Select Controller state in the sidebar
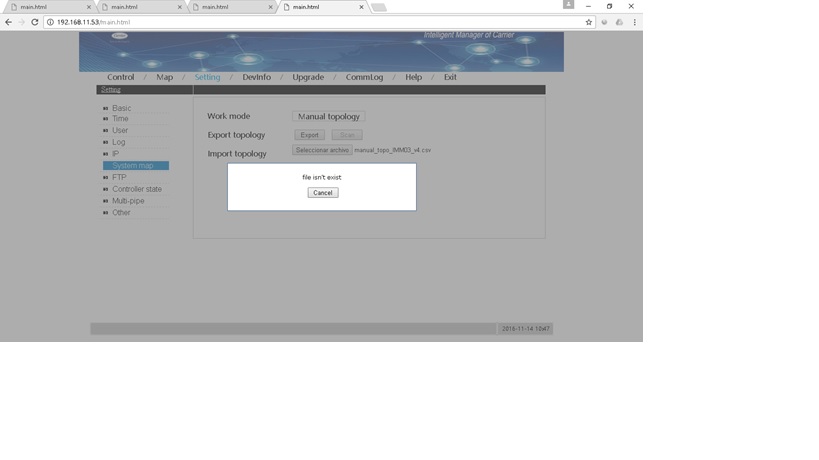Screen dimensions: 819x460 point(137,189)
